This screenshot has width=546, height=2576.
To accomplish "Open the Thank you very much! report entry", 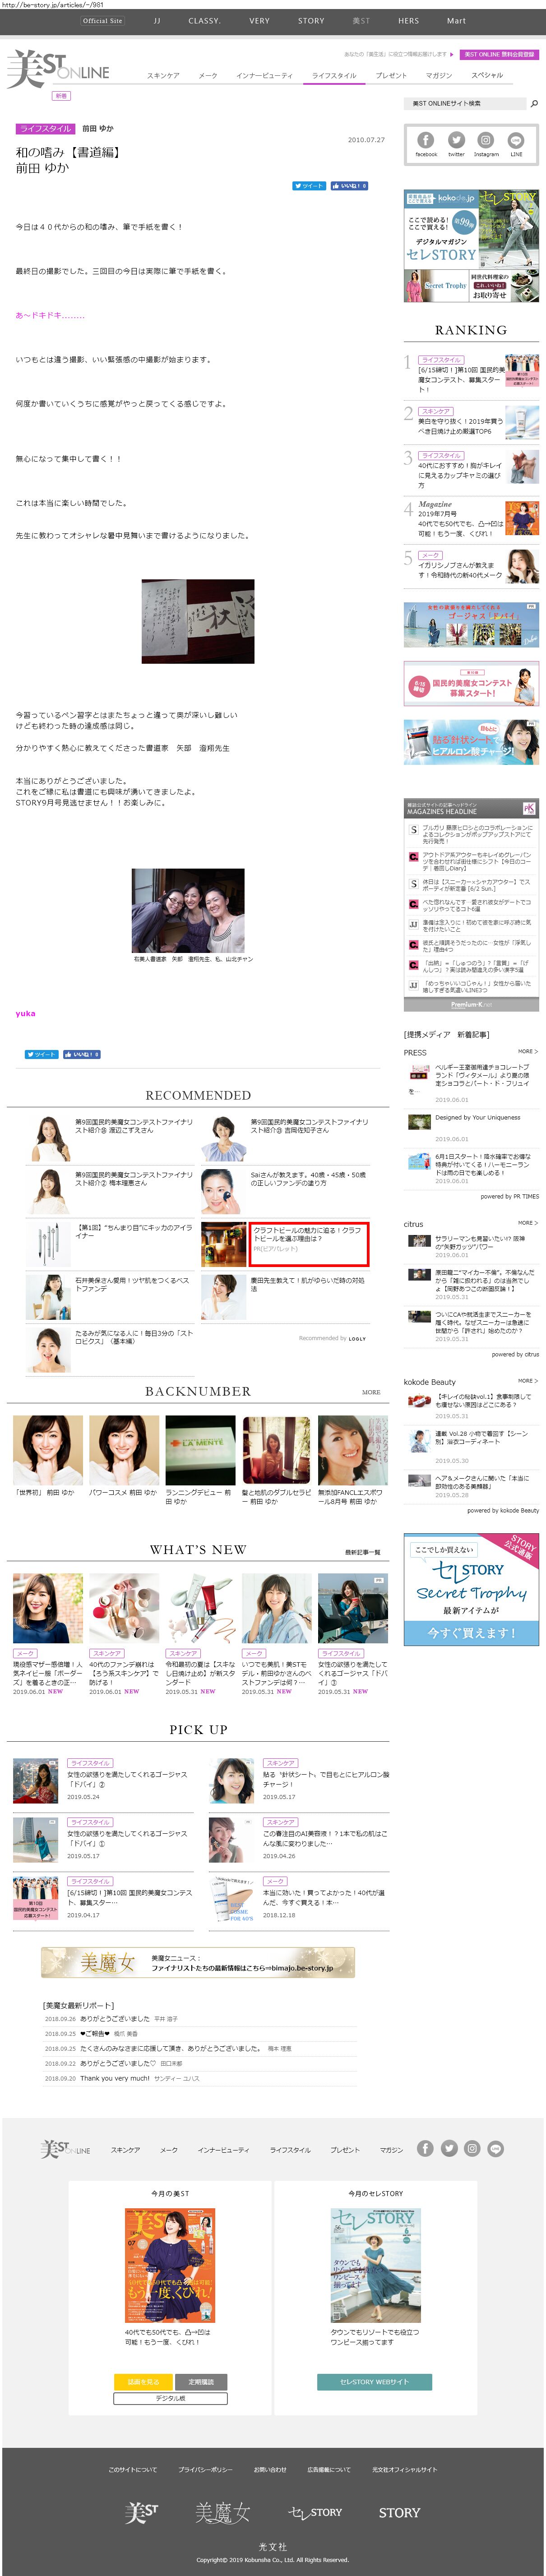I will pyautogui.click(x=114, y=2078).
